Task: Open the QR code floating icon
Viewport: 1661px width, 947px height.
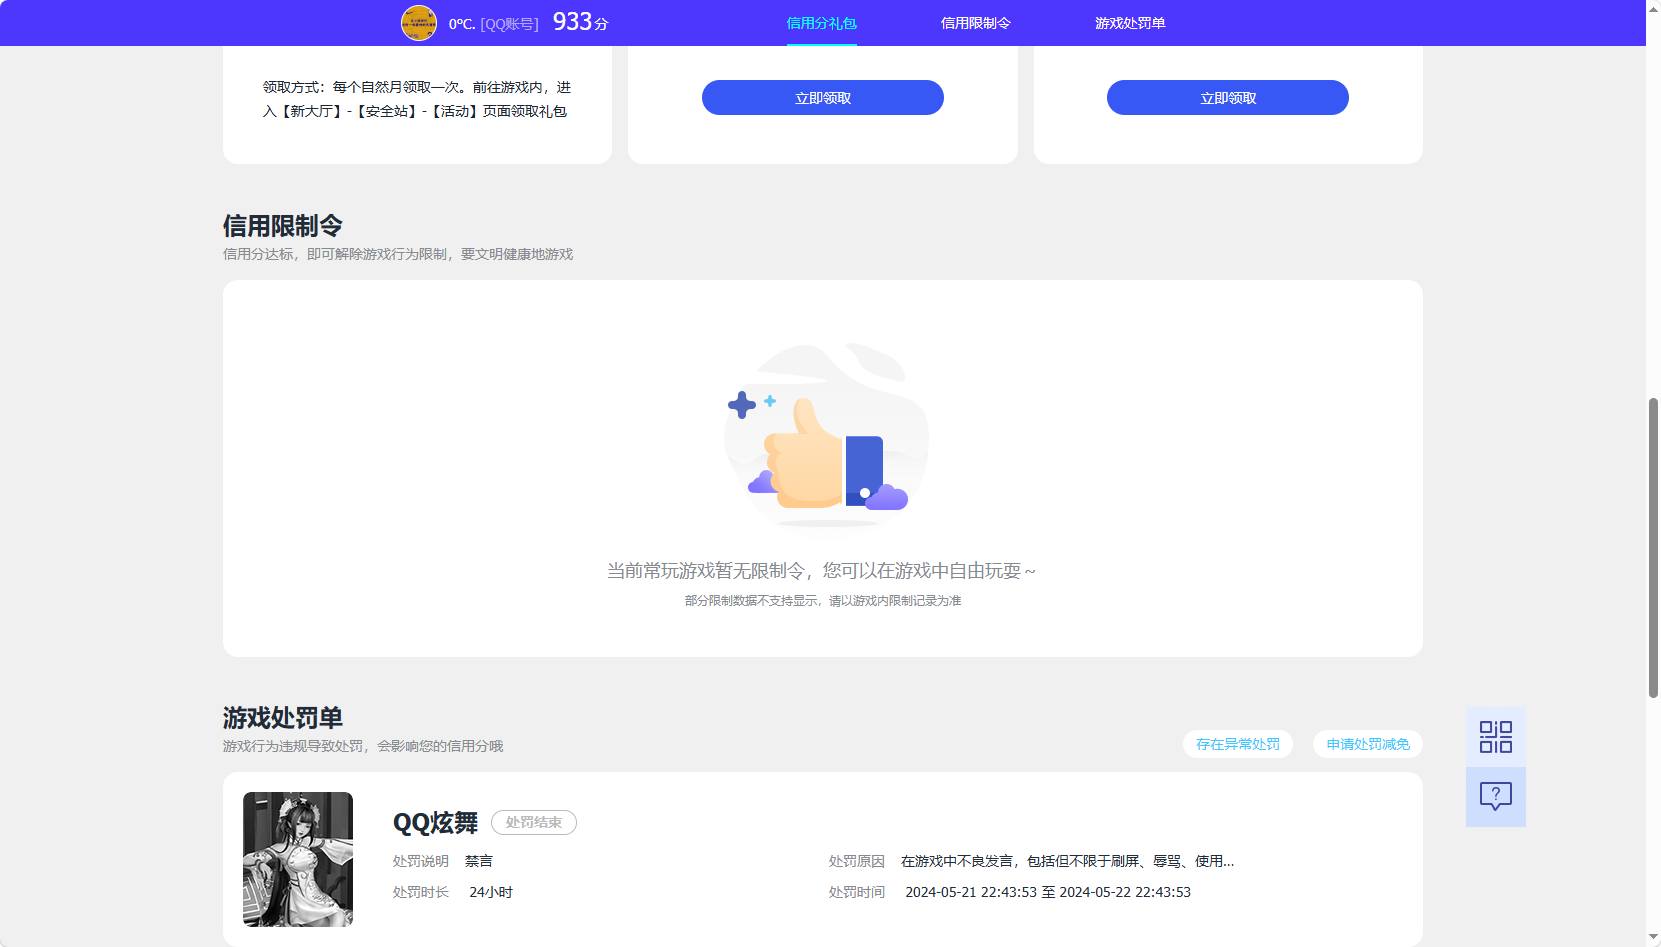Action: [1495, 737]
